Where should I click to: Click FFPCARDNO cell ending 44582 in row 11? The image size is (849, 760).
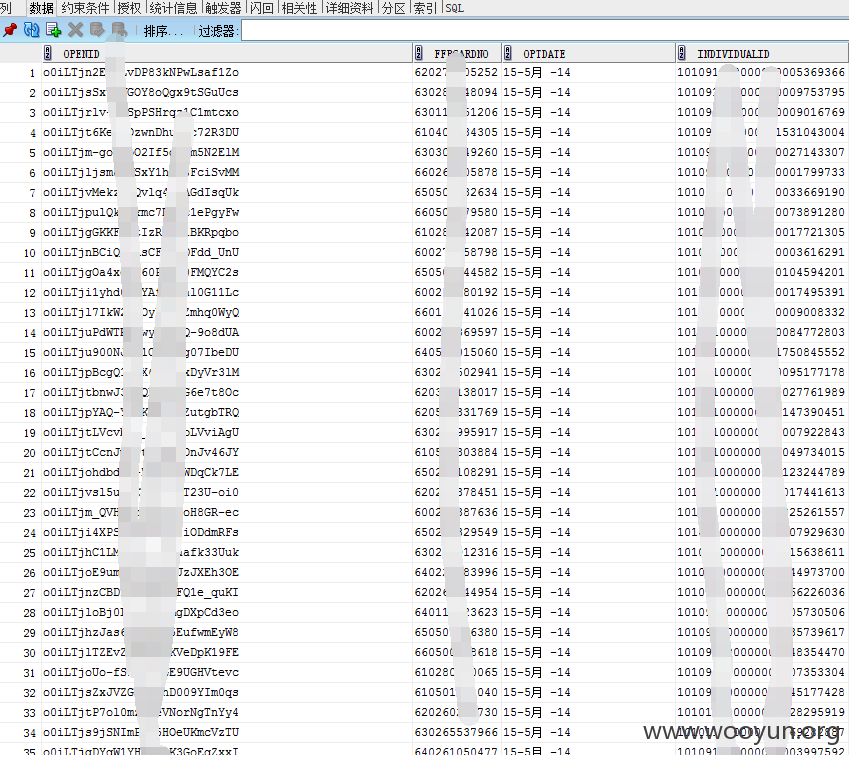457,273
